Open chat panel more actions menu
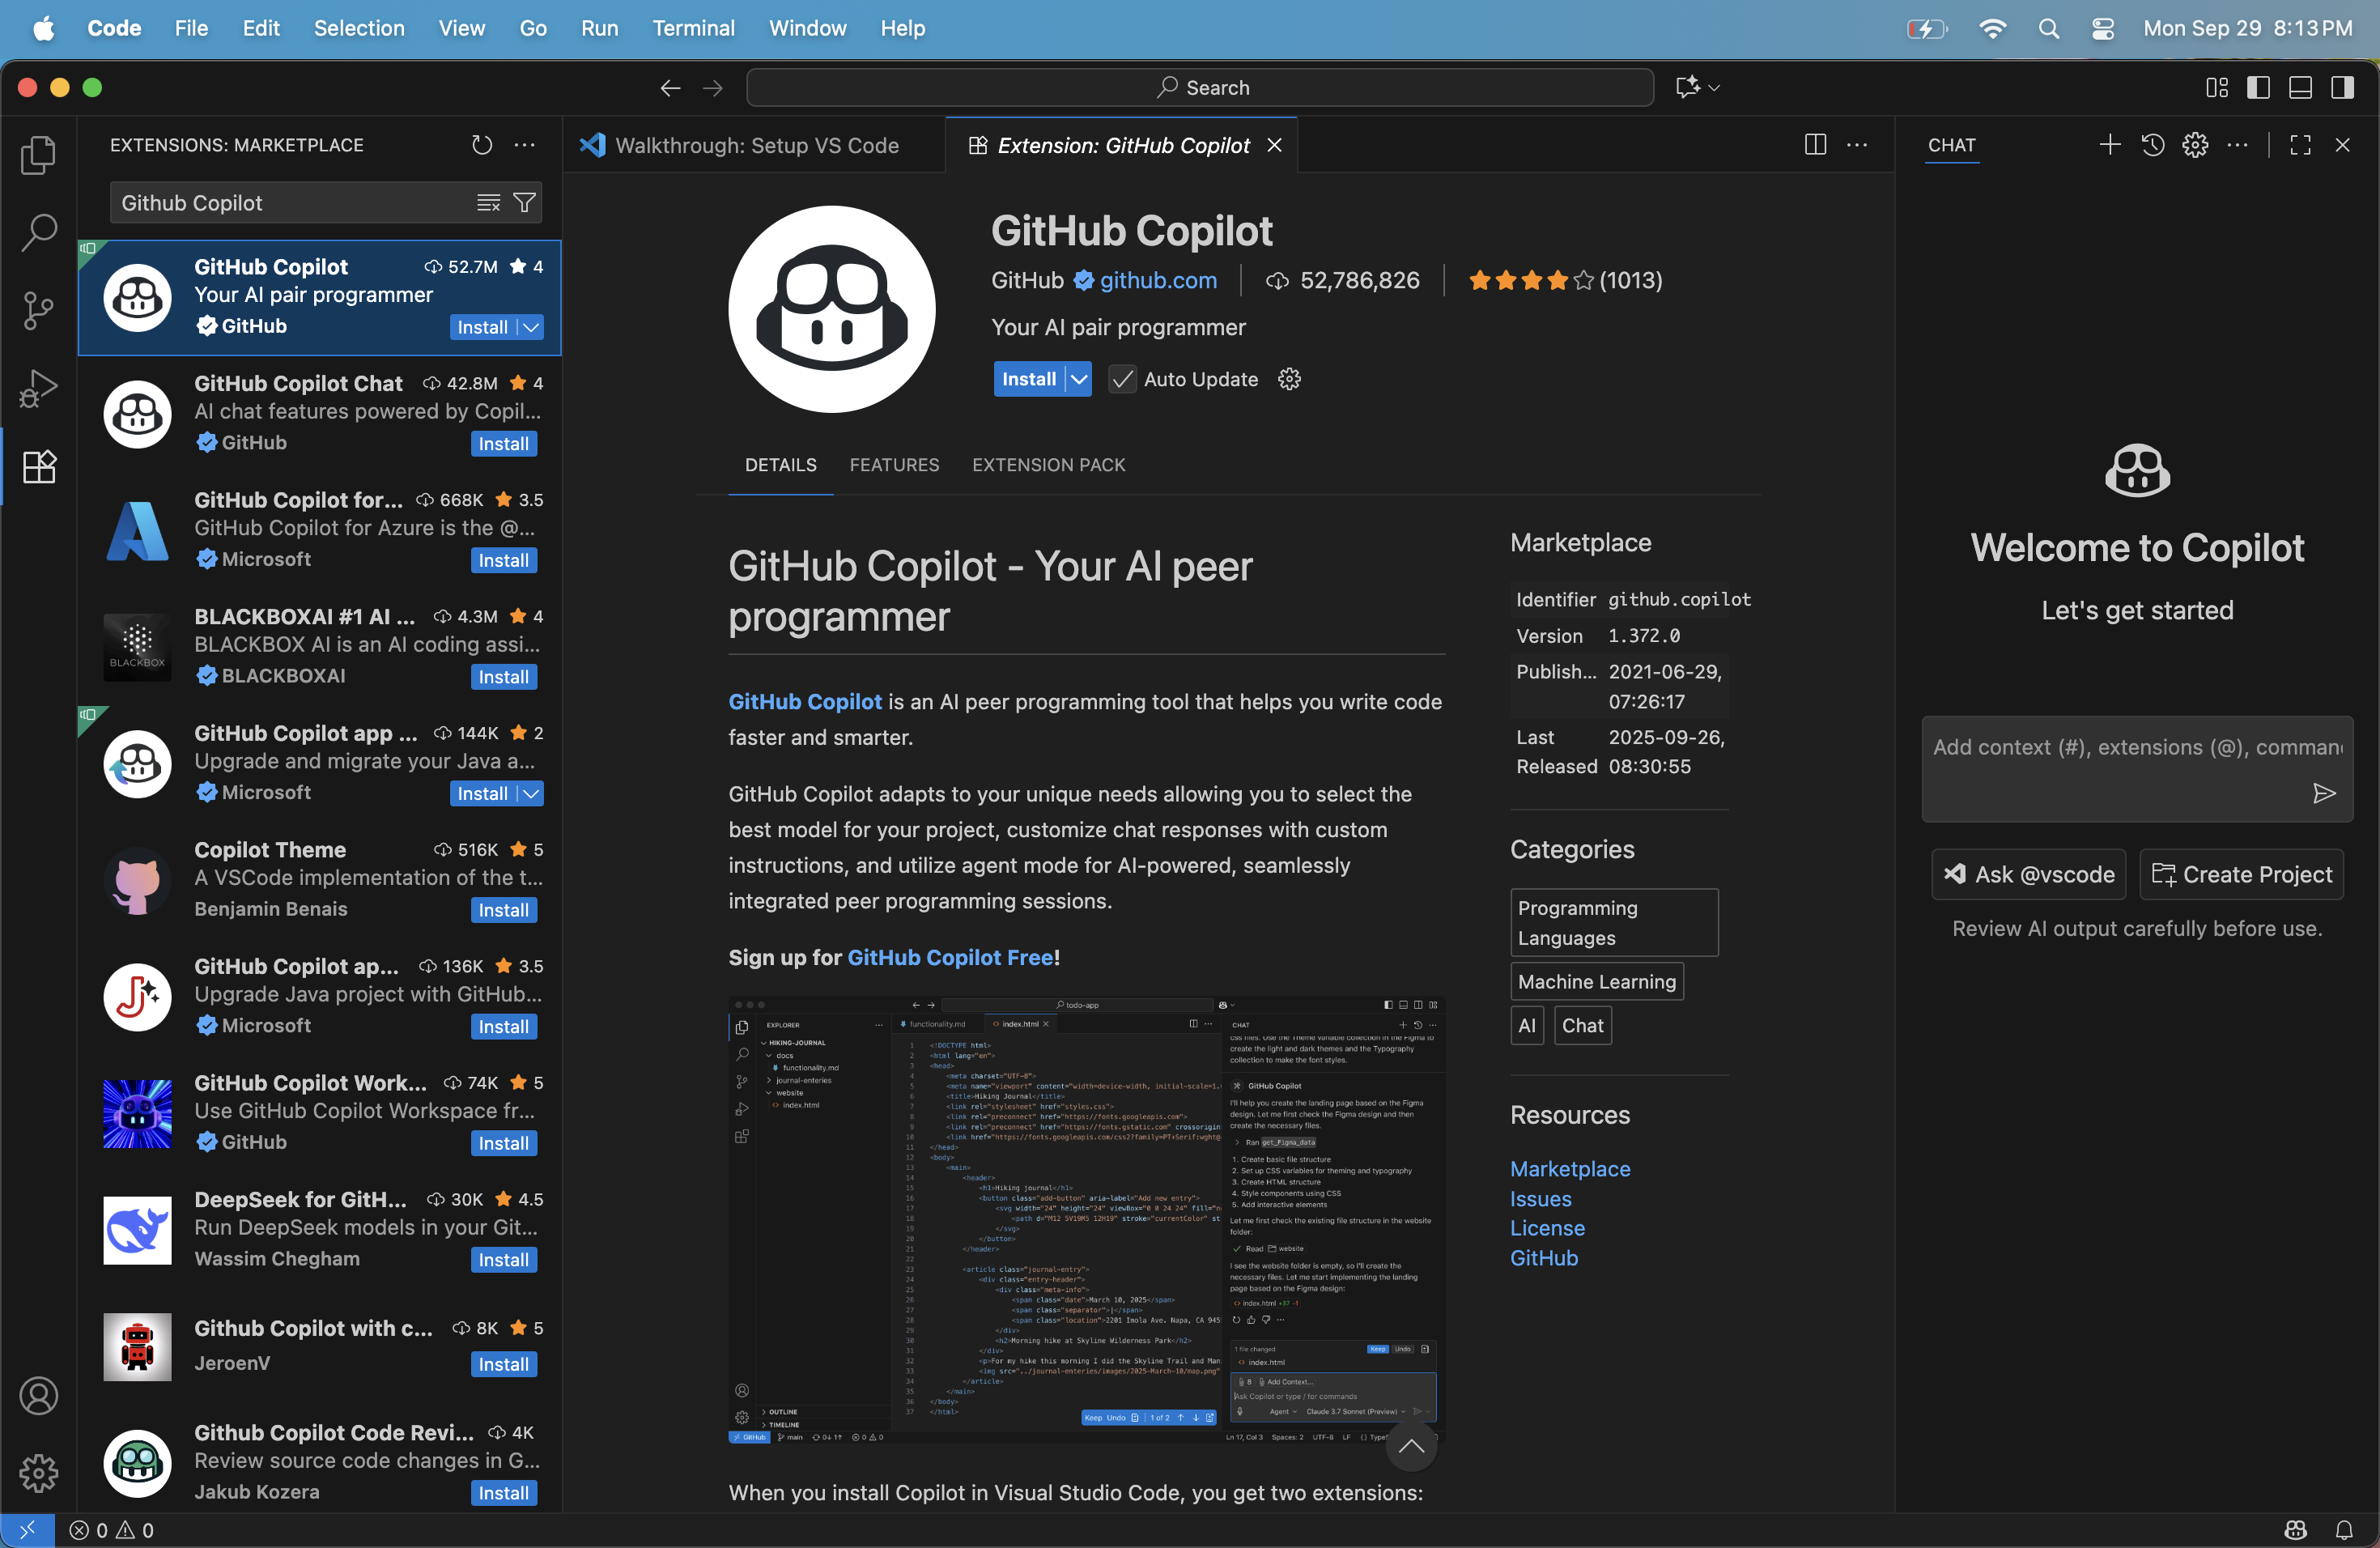Image resolution: width=2380 pixels, height=1548 pixels. point(2237,145)
